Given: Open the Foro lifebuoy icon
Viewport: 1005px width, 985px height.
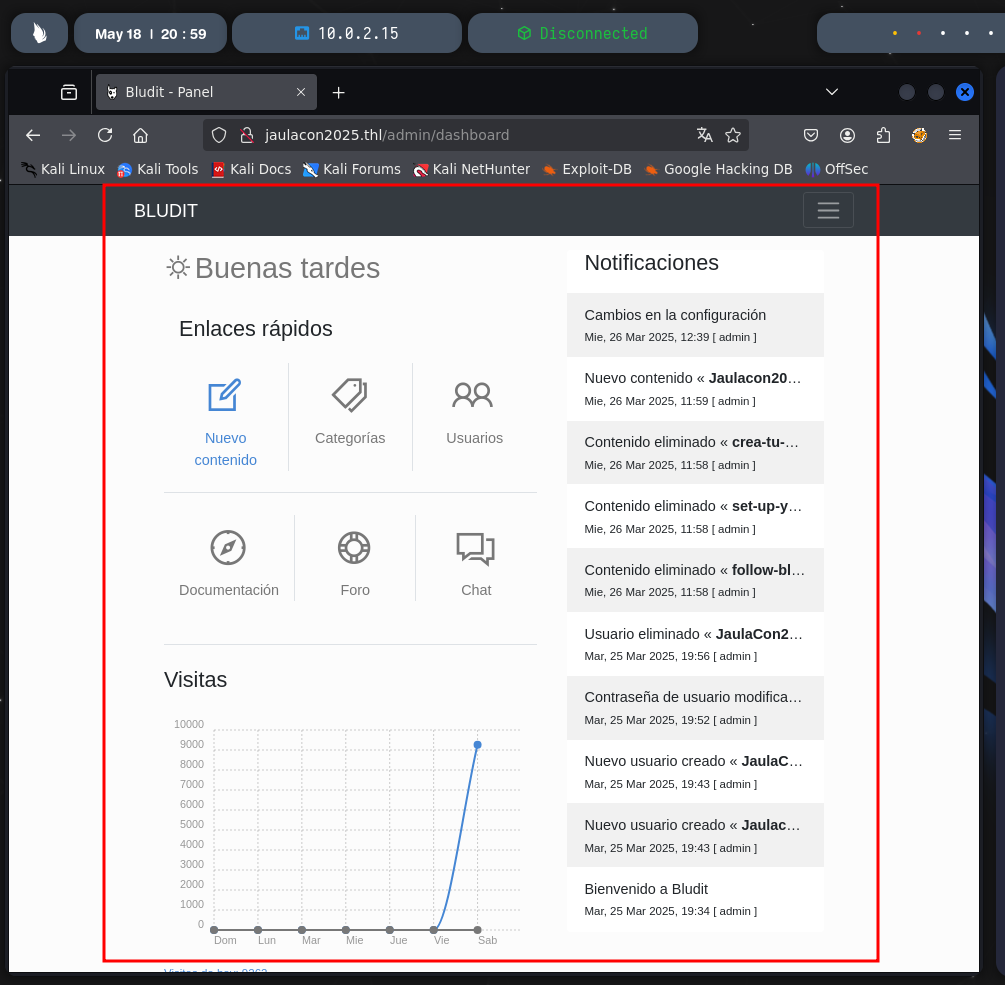Looking at the screenshot, I should click(354, 547).
